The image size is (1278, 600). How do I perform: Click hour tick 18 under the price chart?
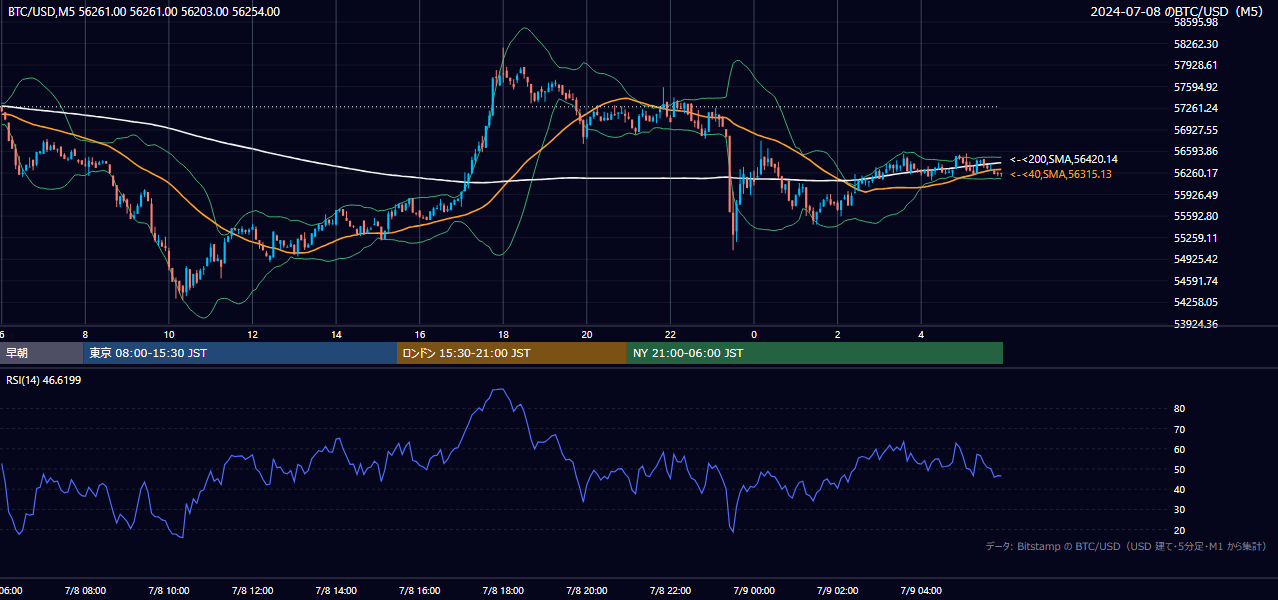point(503,334)
